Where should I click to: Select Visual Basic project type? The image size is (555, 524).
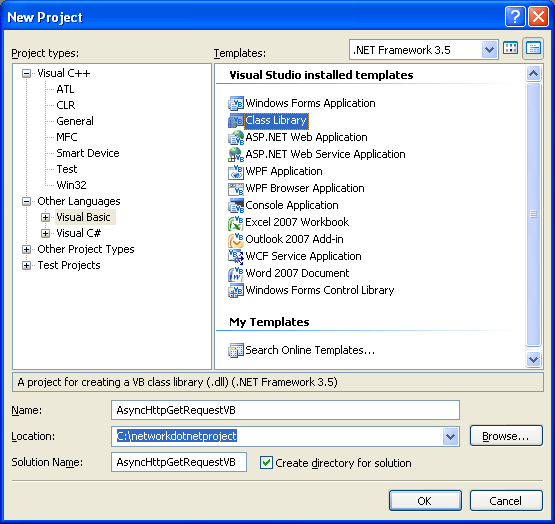point(84,217)
